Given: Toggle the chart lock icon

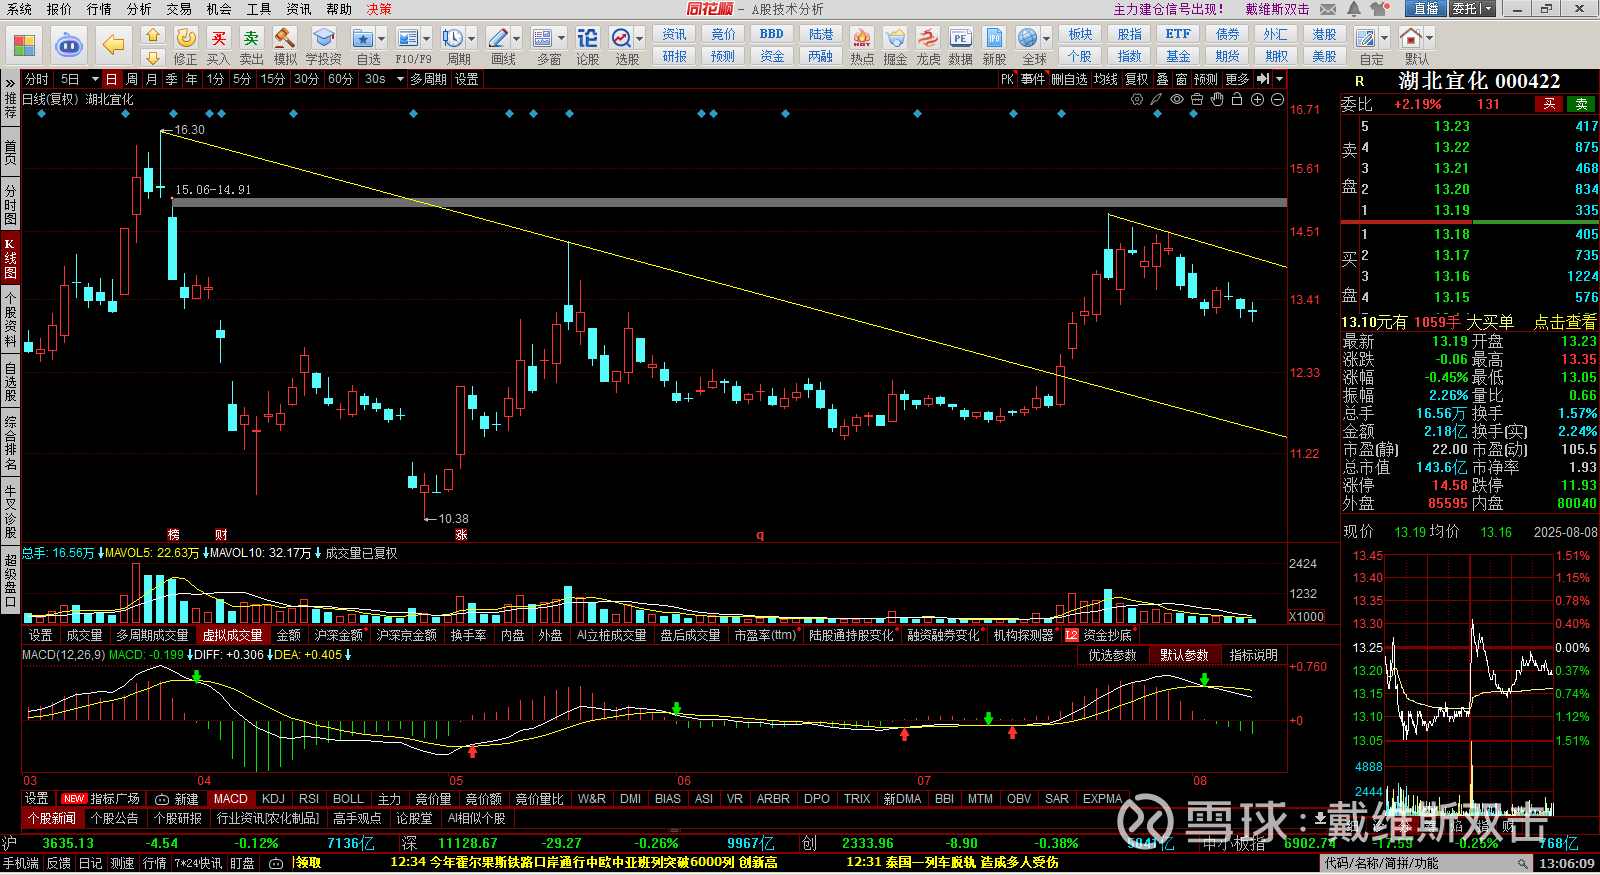Looking at the screenshot, I should point(1237,99).
